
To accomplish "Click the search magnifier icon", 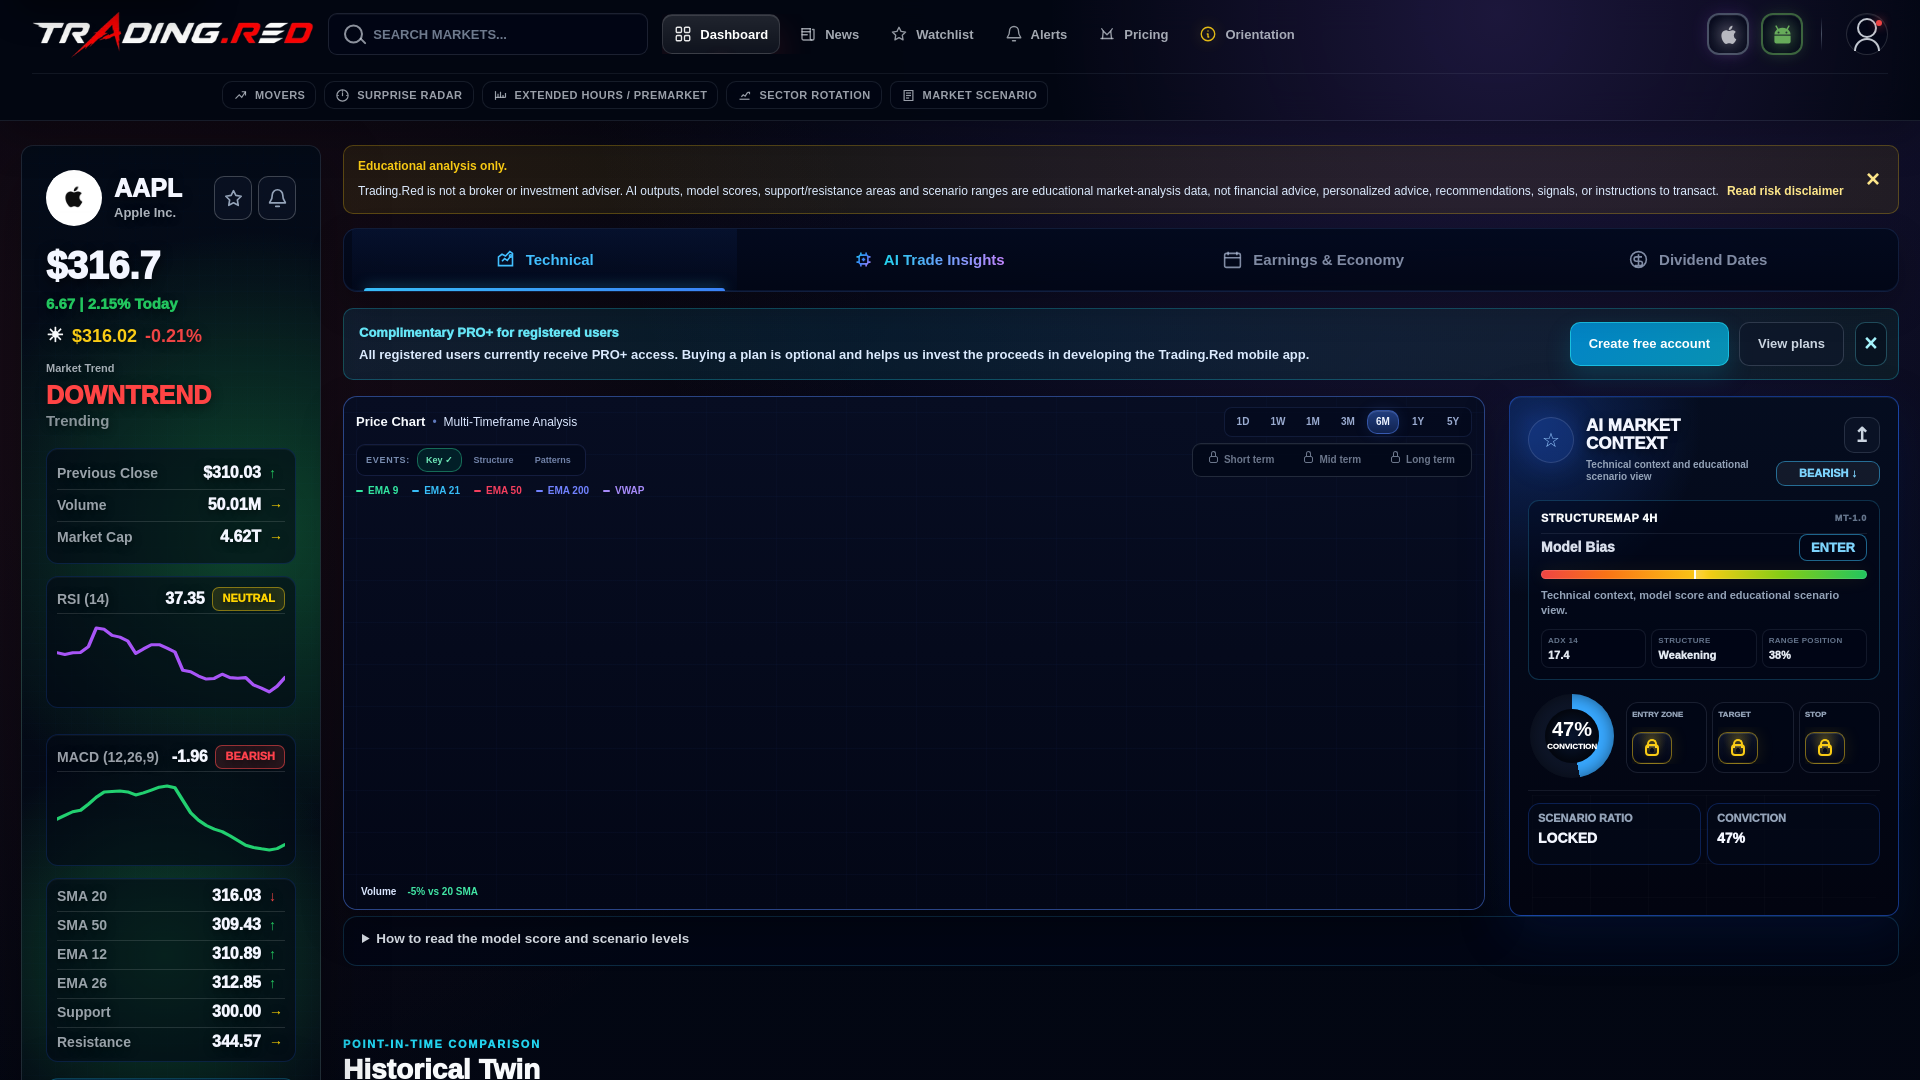I will pyautogui.click(x=354, y=34).
